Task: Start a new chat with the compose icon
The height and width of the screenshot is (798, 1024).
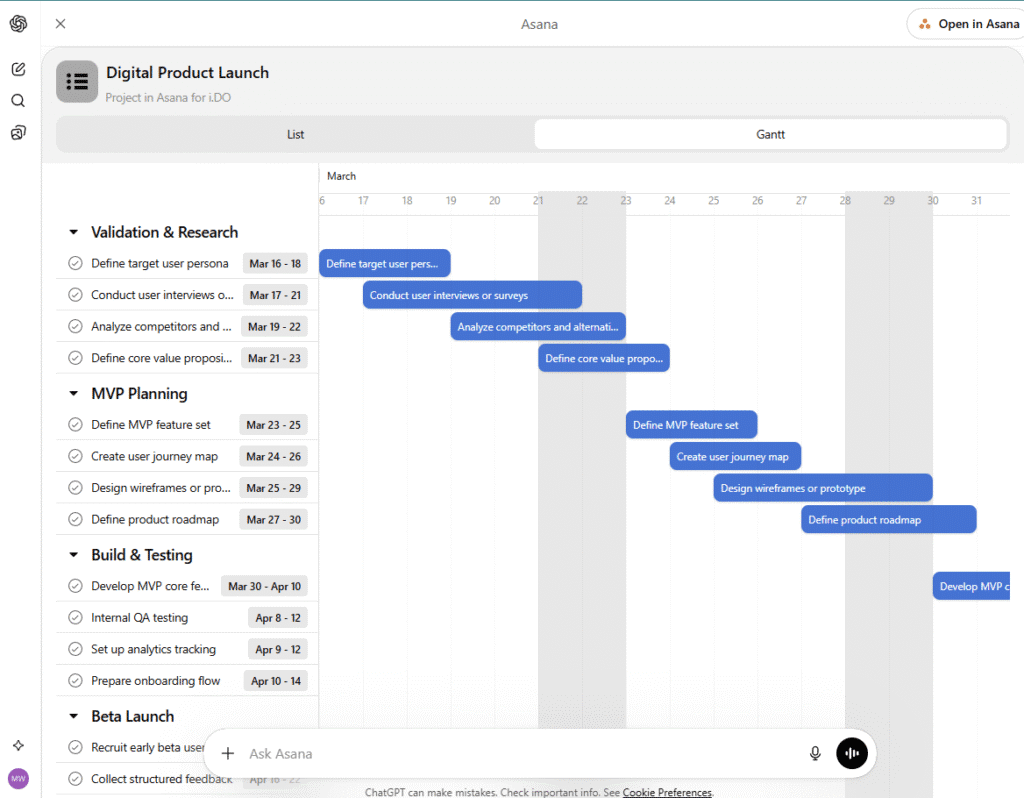Action: pyautogui.click(x=17, y=68)
